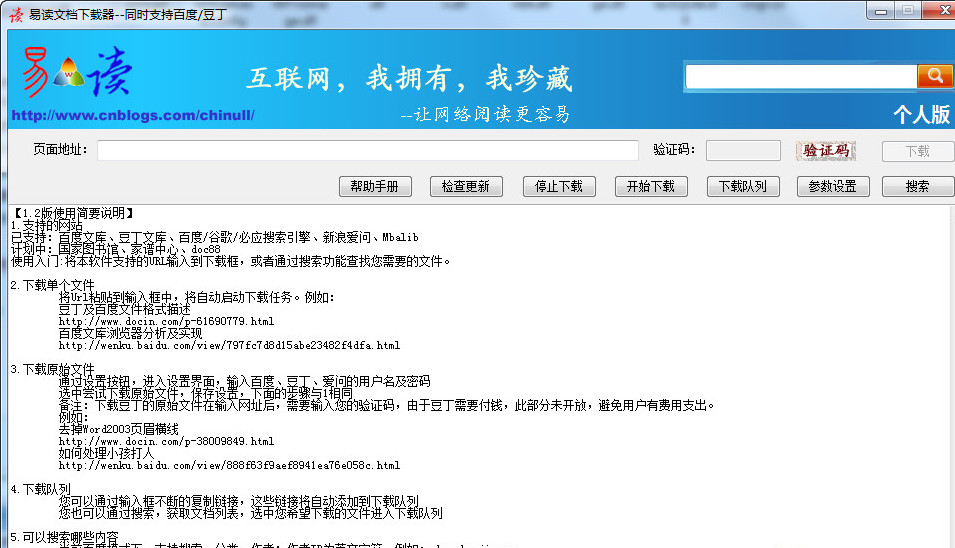The image size is (955, 548).
Task: Close the 易读文档下载器 window
Action: coord(941,11)
